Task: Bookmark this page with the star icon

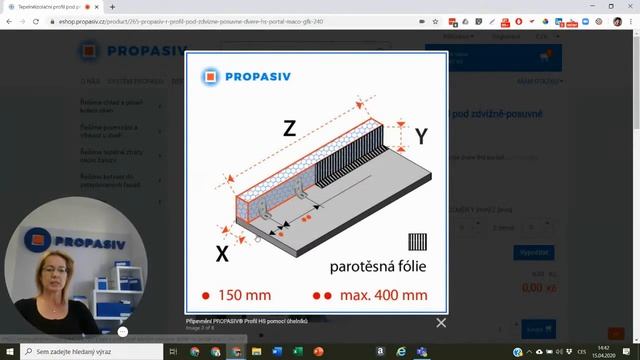Action: point(435,22)
